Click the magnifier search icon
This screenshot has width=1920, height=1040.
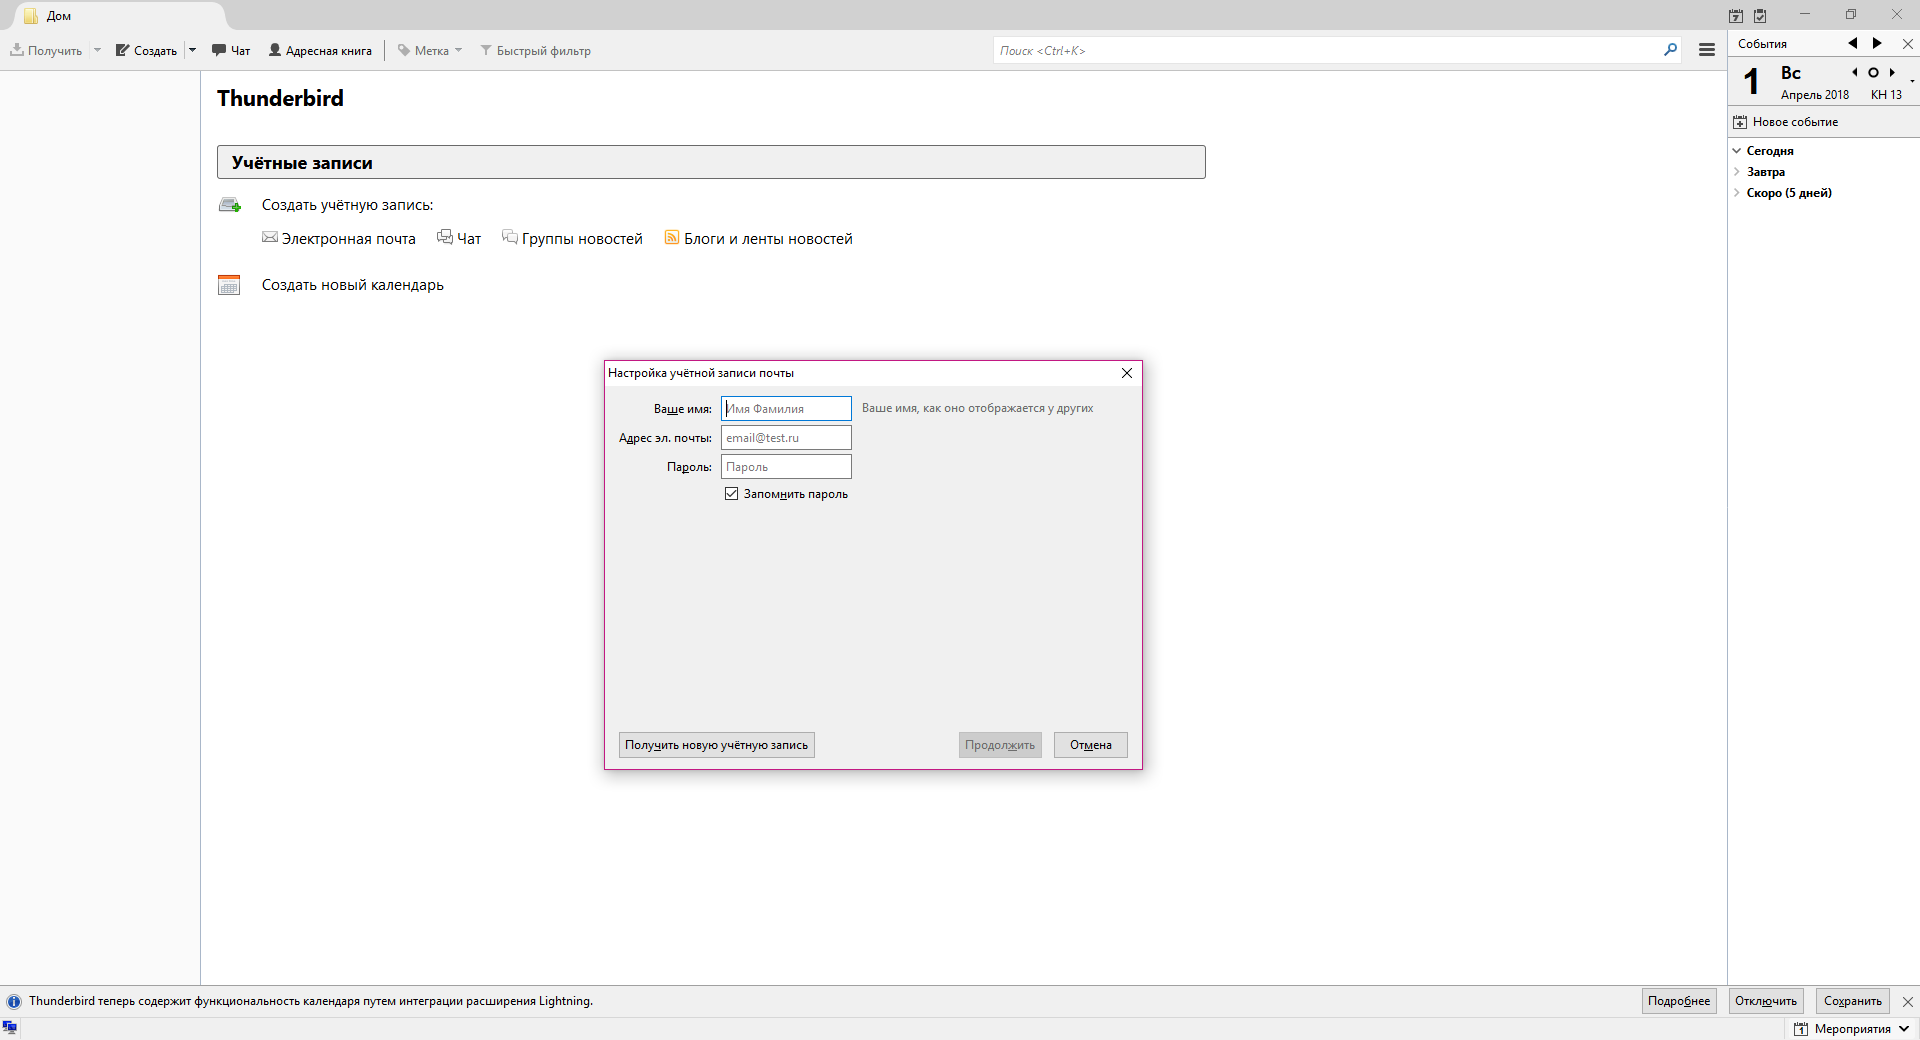tap(1670, 50)
